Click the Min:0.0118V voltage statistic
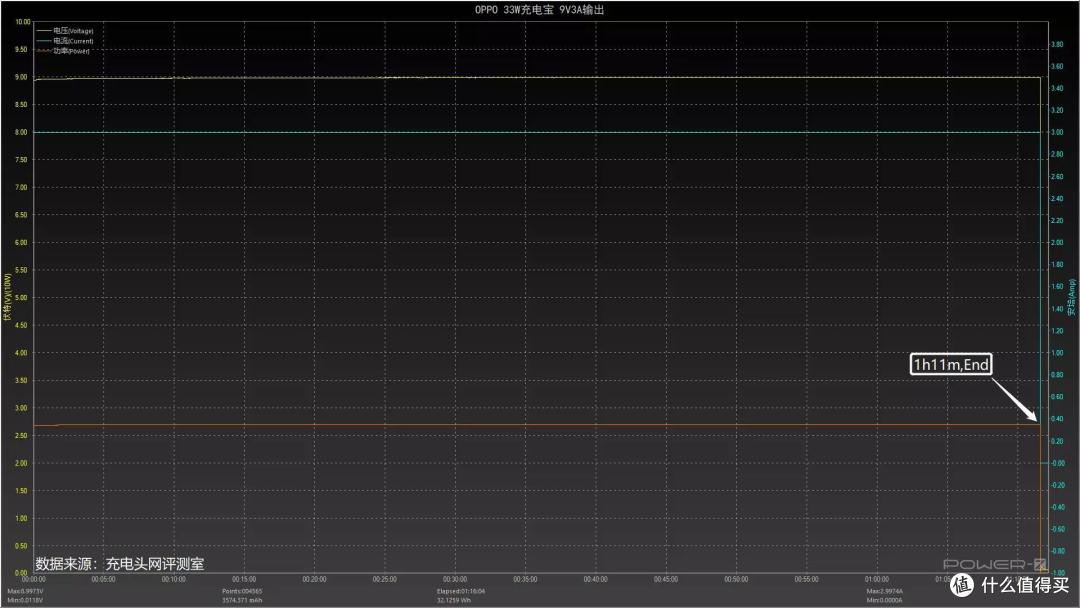The height and width of the screenshot is (608, 1080). pos(25,600)
